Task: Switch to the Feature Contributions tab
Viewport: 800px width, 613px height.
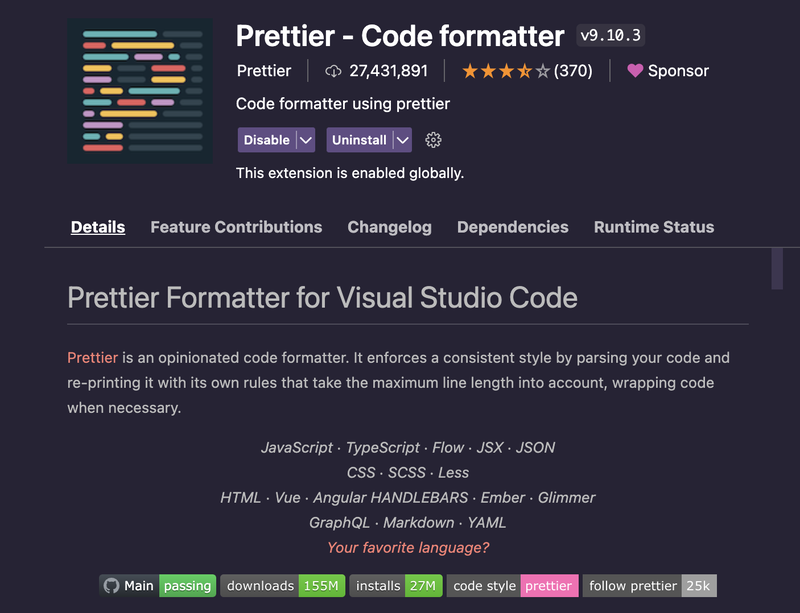Action: (x=236, y=227)
